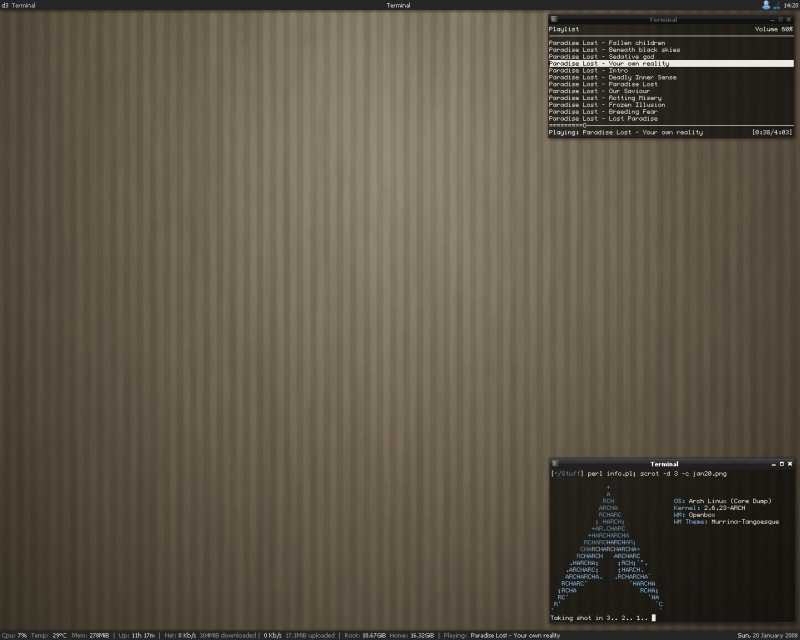
Task: Open the window menu icon of the Arch info terminal
Action: pyautogui.click(x=555, y=464)
